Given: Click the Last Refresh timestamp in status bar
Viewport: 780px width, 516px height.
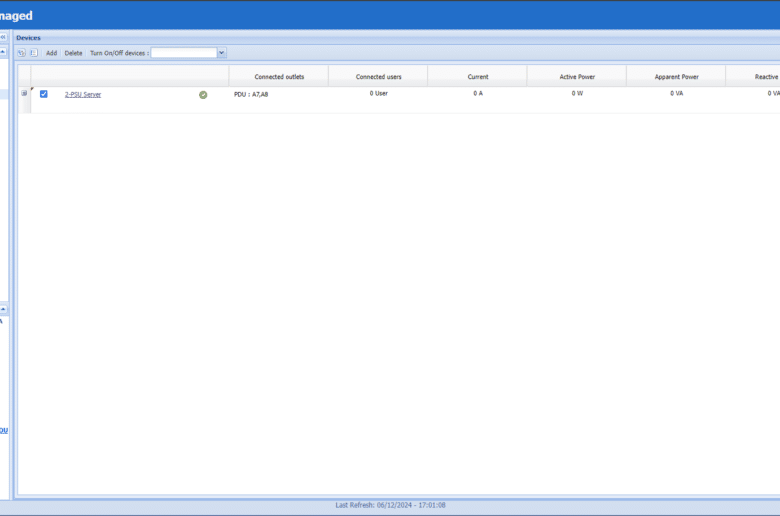Looking at the screenshot, I should 390,505.
